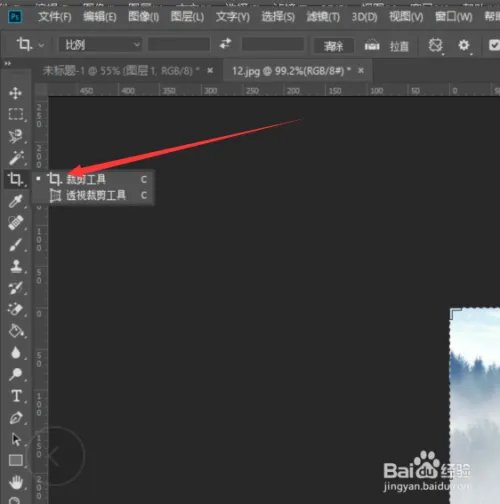Open the 图层(L) menu
Screen dimensions: 500x504
point(187,16)
